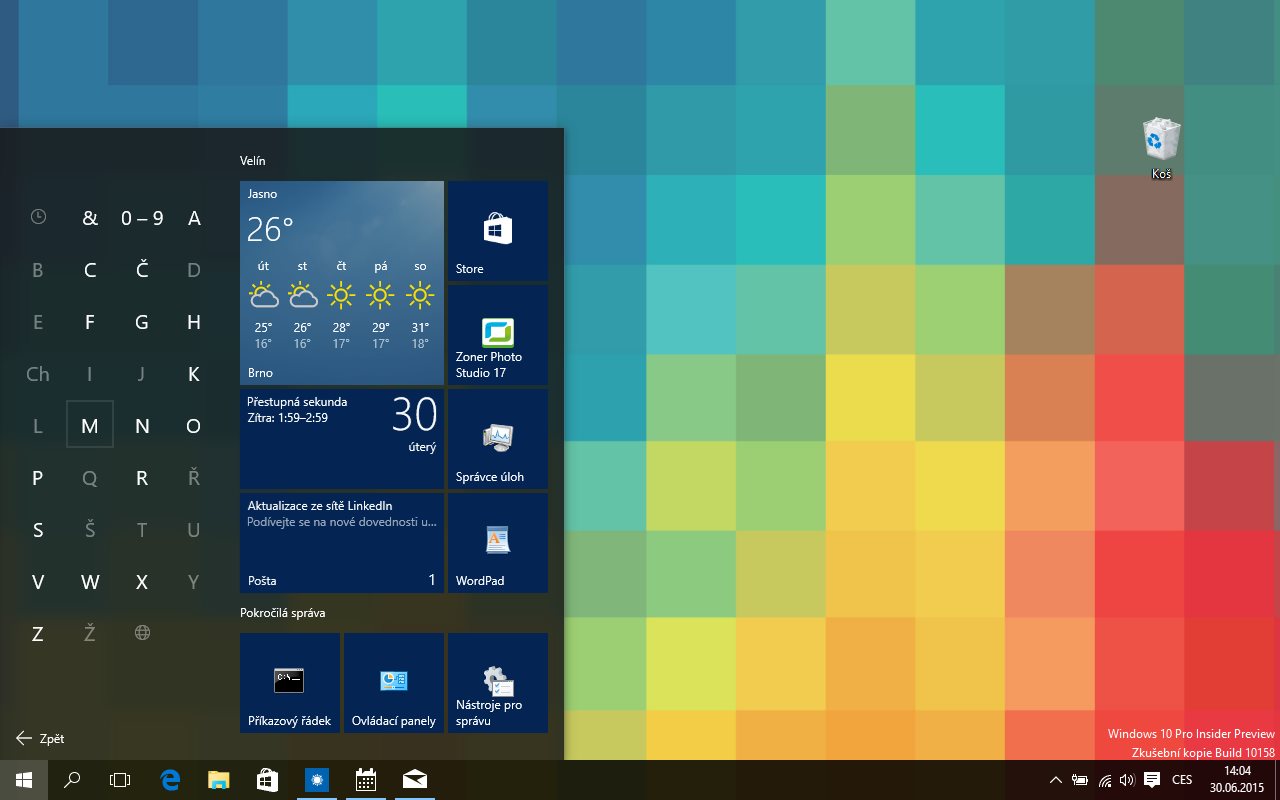
Task: Jump to letter H apps
Action: click(194, 322)
